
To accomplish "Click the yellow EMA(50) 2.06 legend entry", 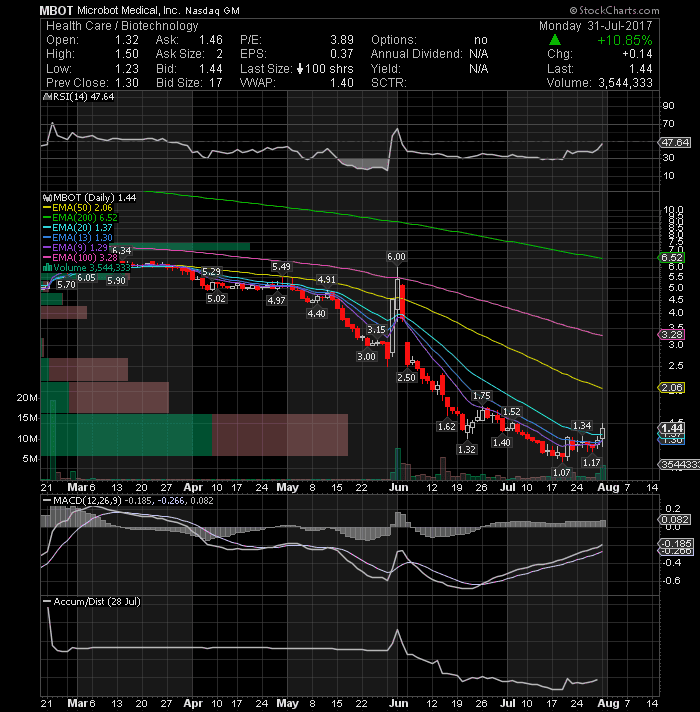I will coord(78,208).
